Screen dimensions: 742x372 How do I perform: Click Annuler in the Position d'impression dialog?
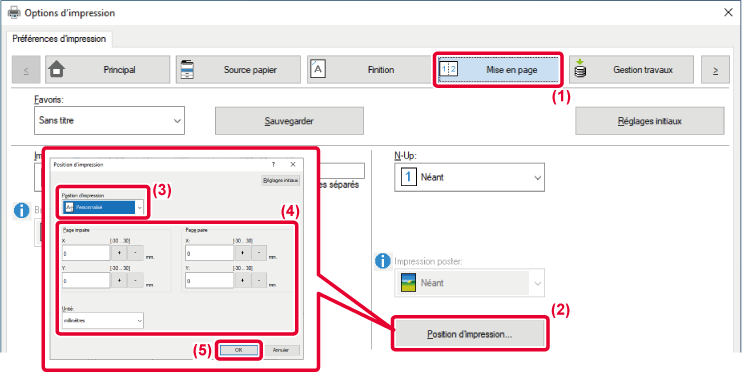(x=281, y=350)
